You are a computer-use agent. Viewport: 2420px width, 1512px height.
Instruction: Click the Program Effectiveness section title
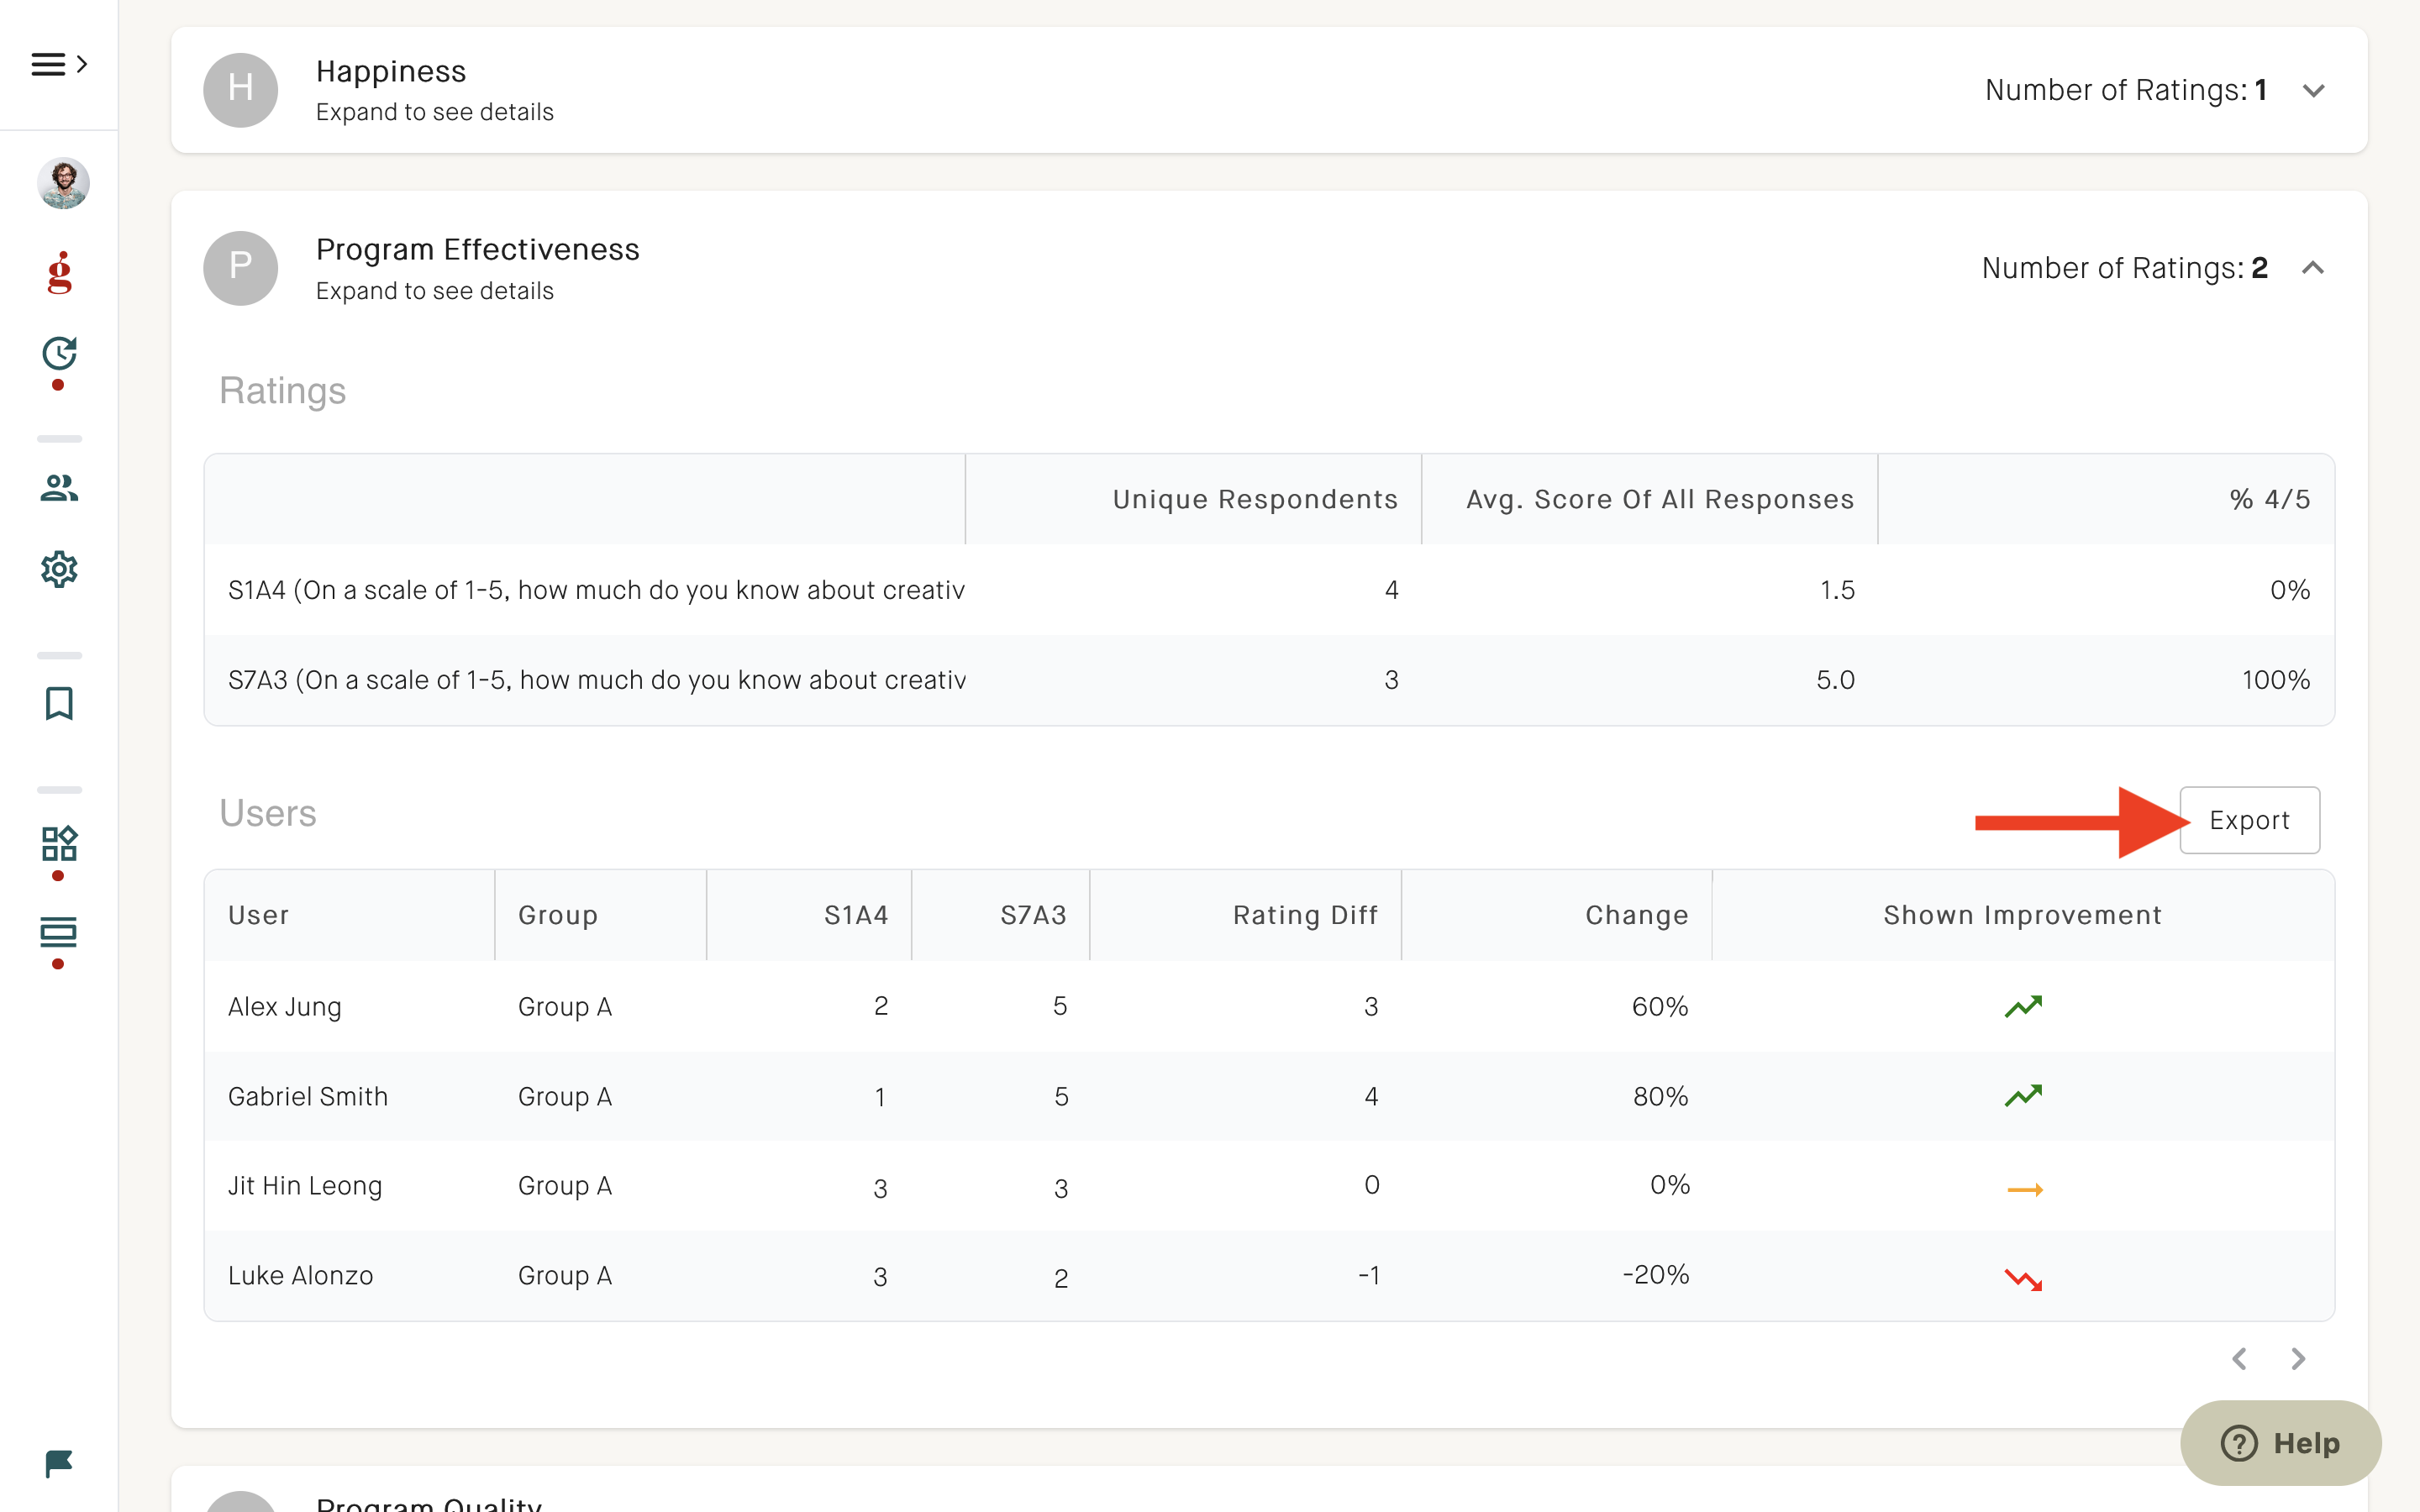click(x=478, y=250)
